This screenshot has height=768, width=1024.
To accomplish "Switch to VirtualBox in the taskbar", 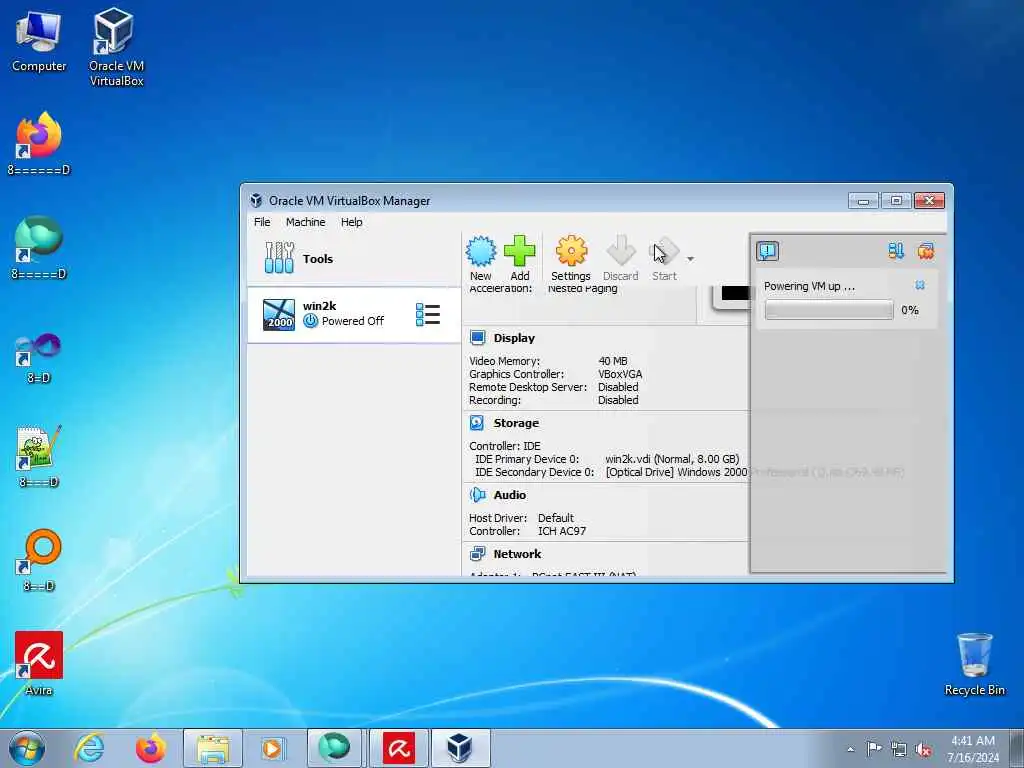I will coord(460,748).
